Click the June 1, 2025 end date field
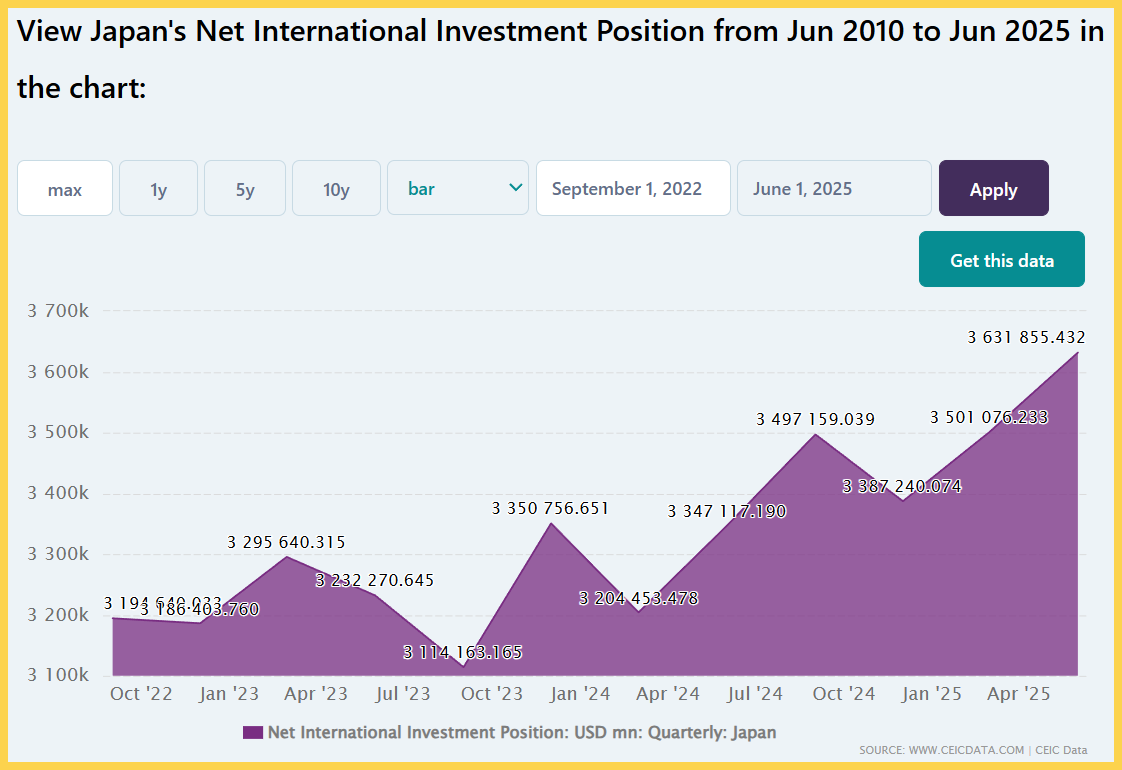Image resolution: width=1122 pixels, height=770 pixels. pos(834,188)
